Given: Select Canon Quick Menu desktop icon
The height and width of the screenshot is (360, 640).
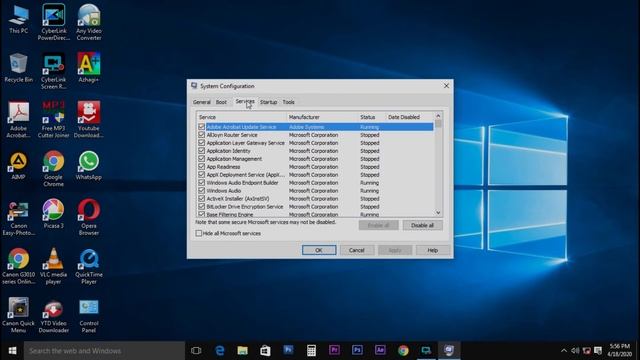Looking at the screenshot, I should pos(18,315).
